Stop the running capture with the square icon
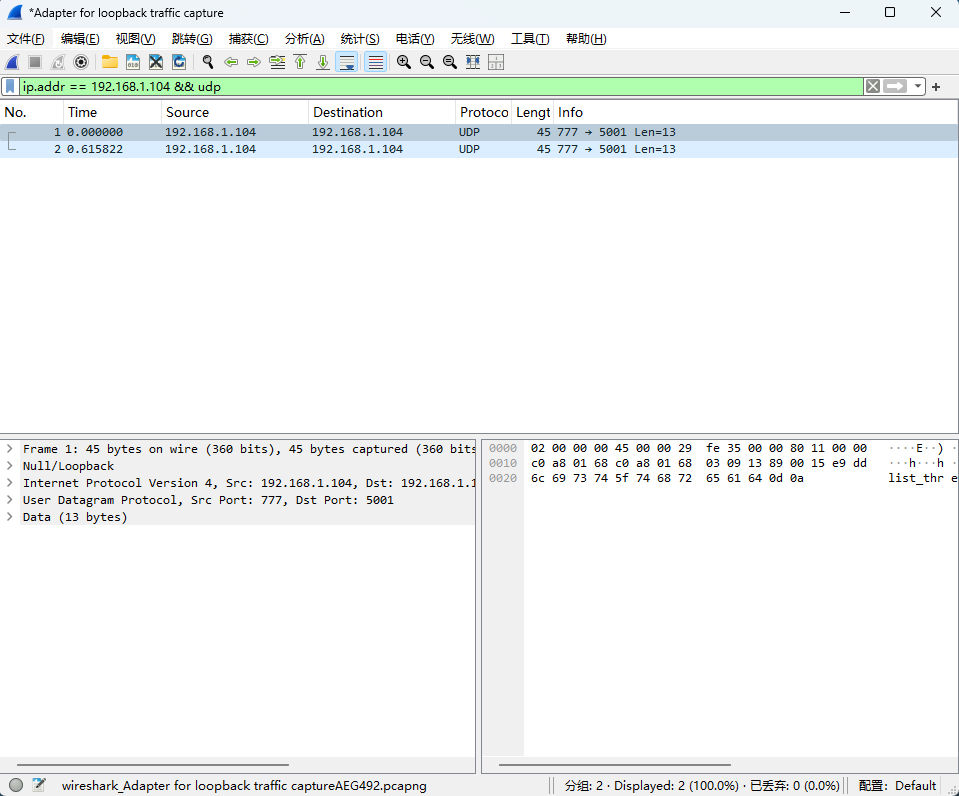Screen dimensions: 959x796 [x=35, y=62]
